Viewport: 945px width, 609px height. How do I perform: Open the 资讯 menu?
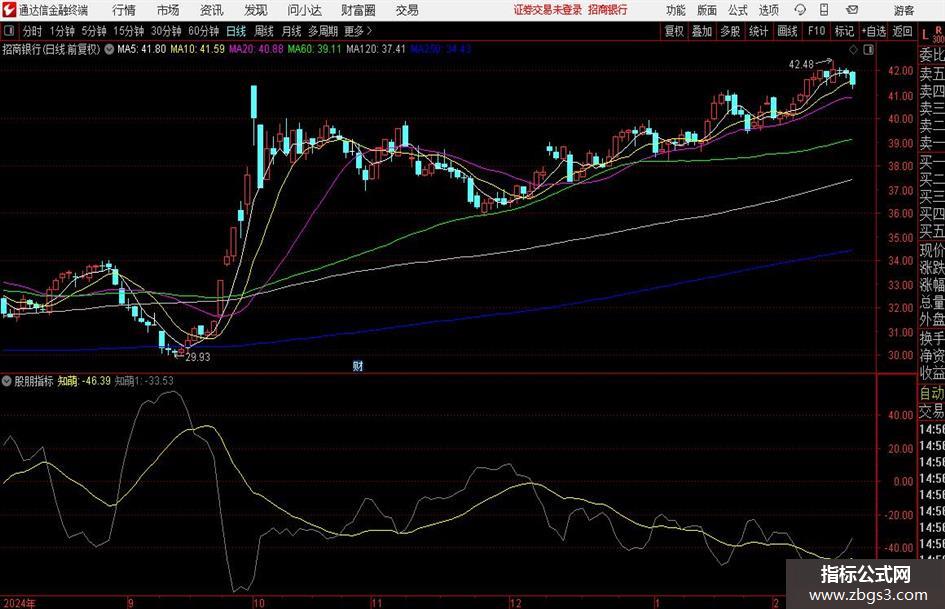pos(212,10)
